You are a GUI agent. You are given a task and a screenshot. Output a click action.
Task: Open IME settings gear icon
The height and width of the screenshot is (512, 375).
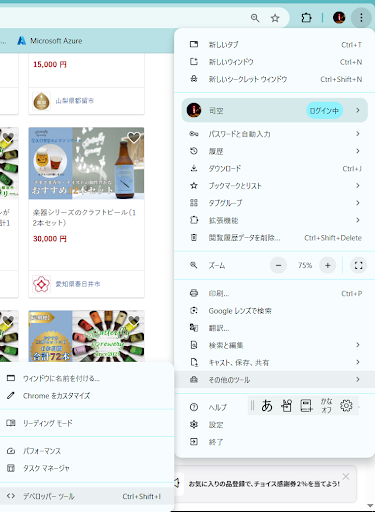tap(346, 406)
